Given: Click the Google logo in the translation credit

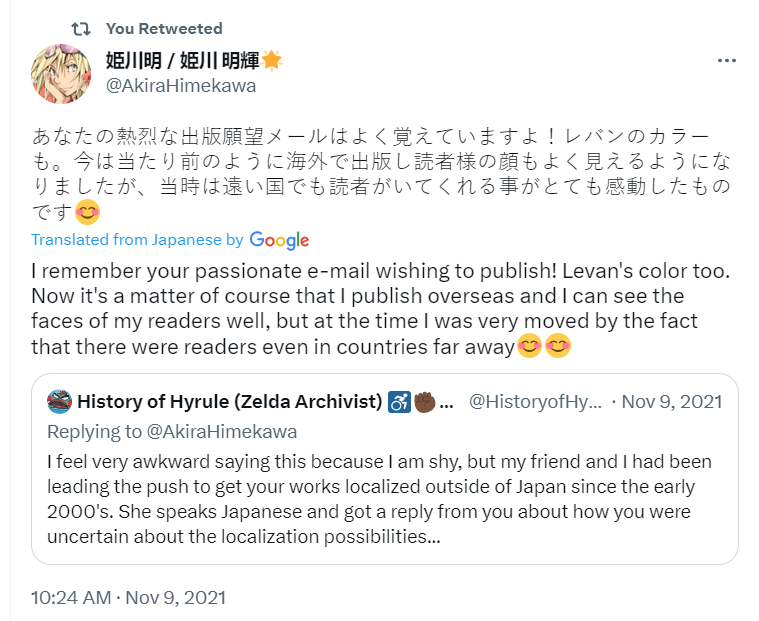Looking at the screenshot, I should (x=279, y=240).
